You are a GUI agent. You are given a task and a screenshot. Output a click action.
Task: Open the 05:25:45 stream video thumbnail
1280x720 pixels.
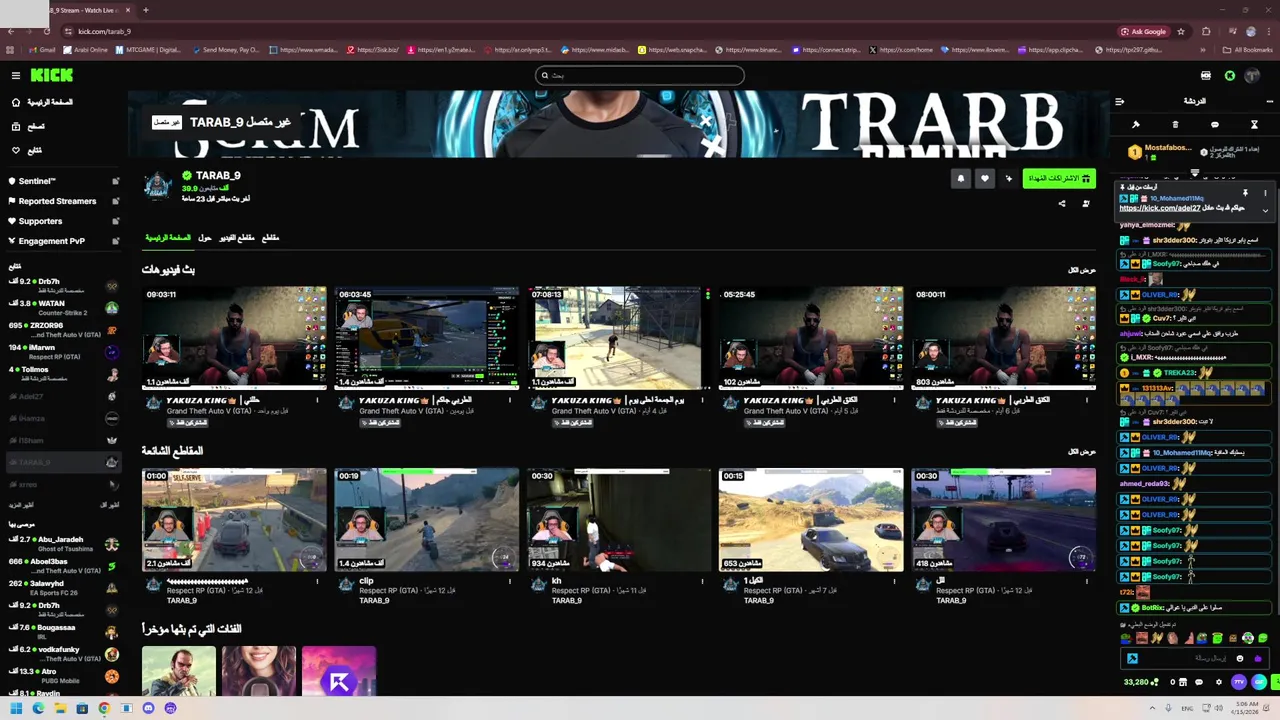[811, 338]
